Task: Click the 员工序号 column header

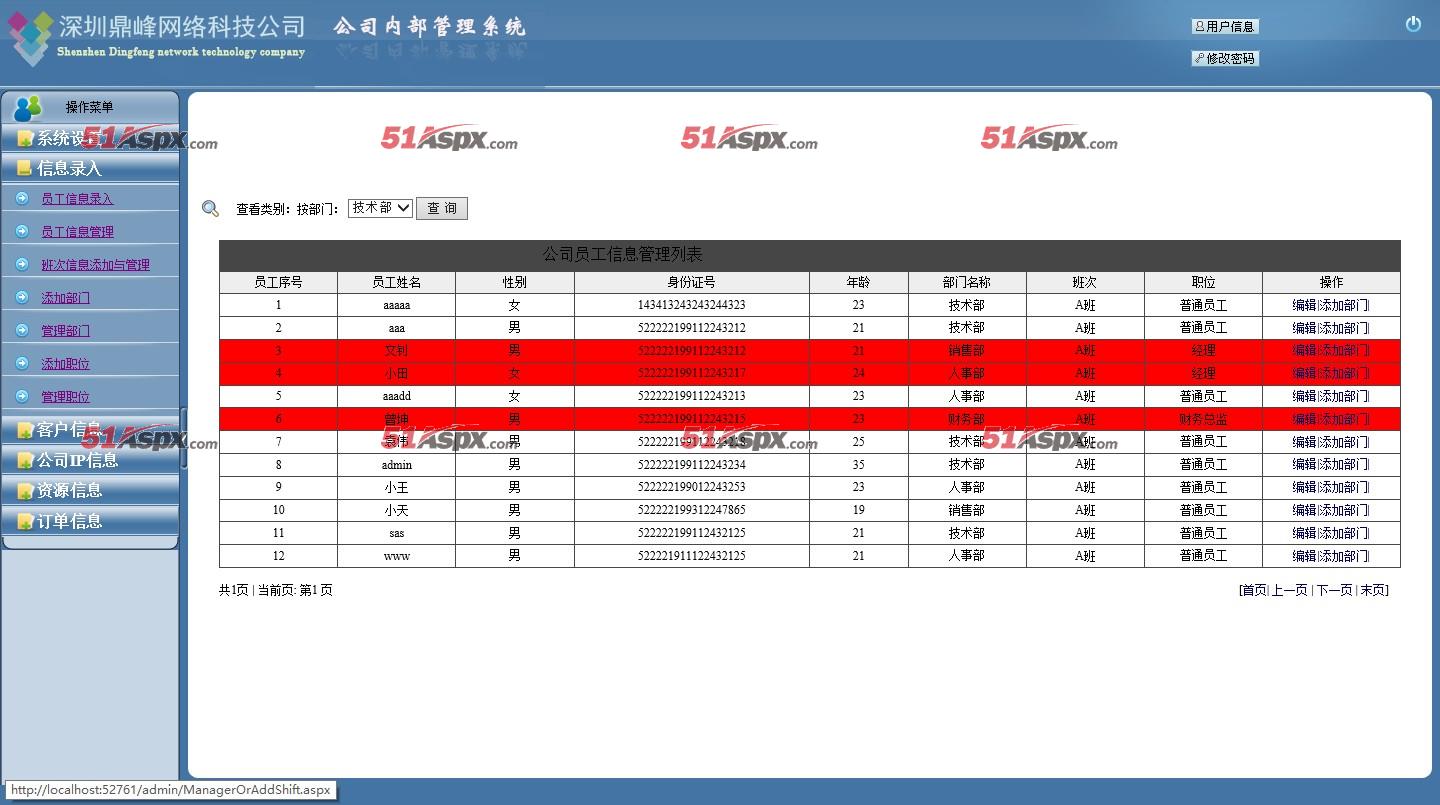Action: click(278, 282)
